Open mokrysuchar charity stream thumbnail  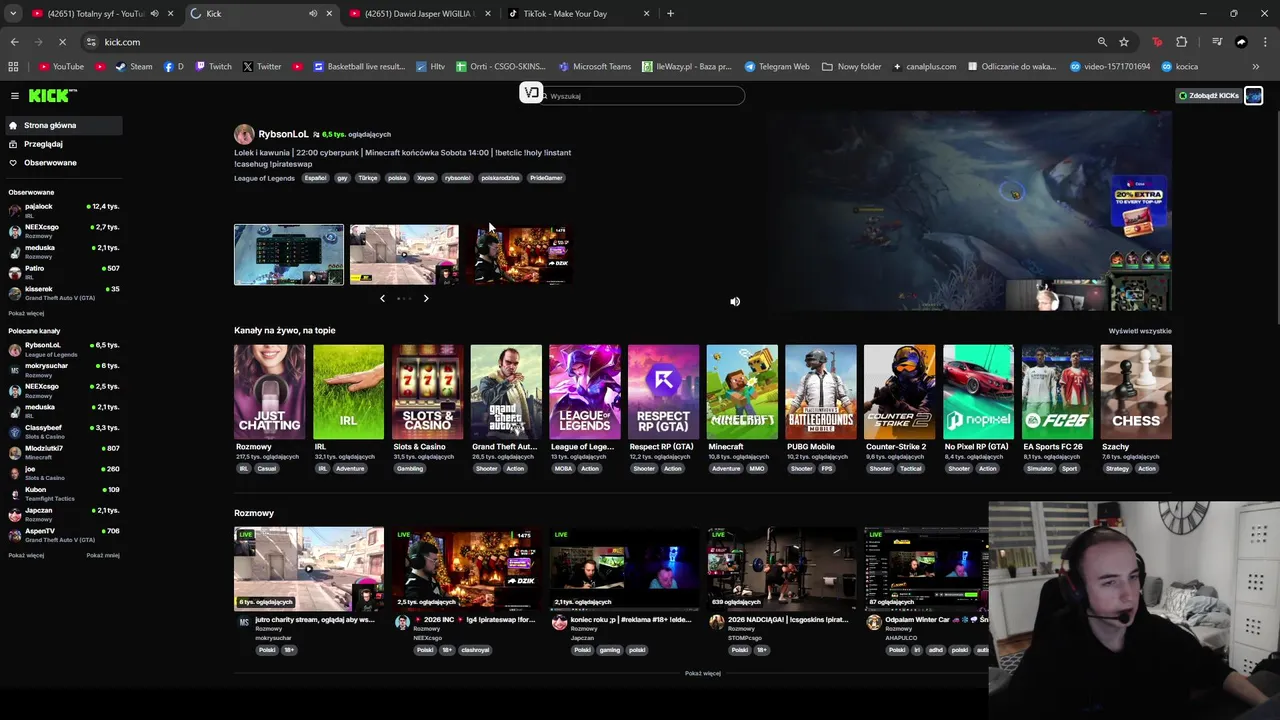pyautogui.click(x=309, y=569)
